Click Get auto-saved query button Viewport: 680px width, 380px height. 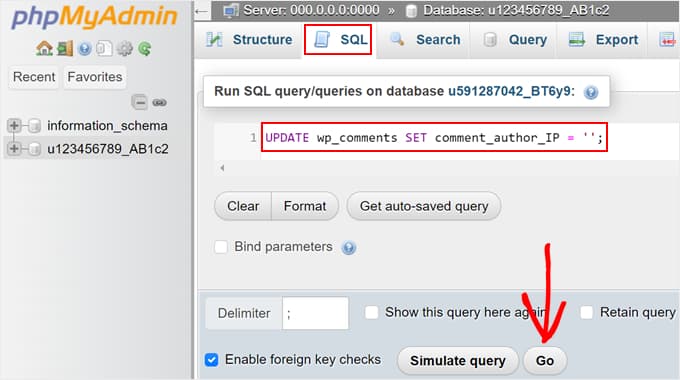click(424, 206)
